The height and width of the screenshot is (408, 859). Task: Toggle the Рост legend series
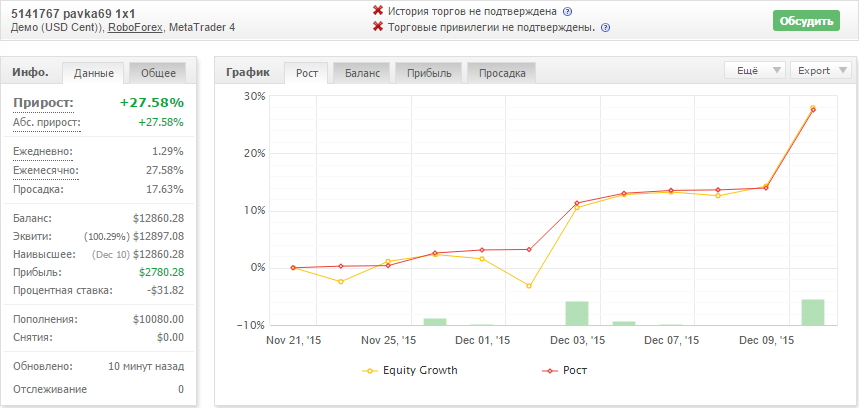coord(564,370)
